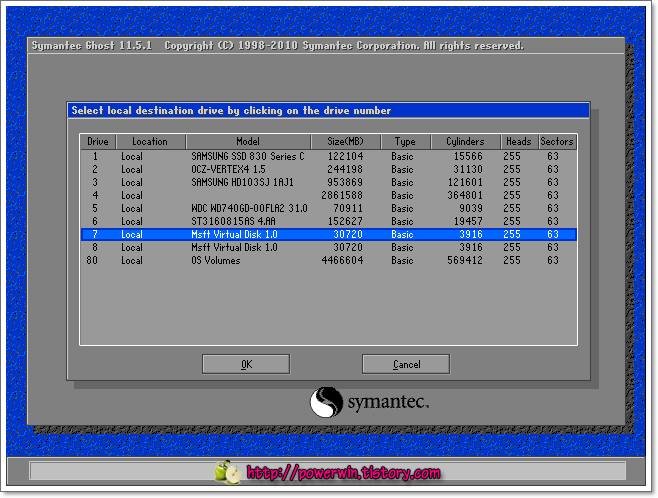Click the OK button
The width and height of the screenshot is (658, 498).
[x=246, y=364]
